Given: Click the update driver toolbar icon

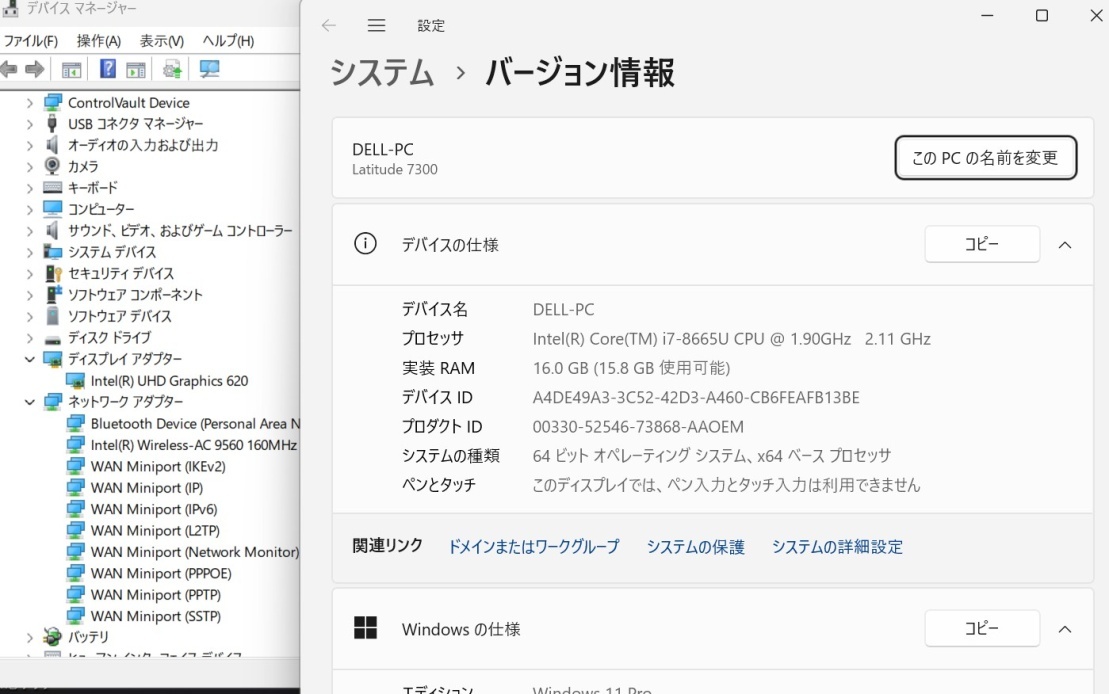Looking at the screenshot, I should pyautogui.click(x=172, y=69).
